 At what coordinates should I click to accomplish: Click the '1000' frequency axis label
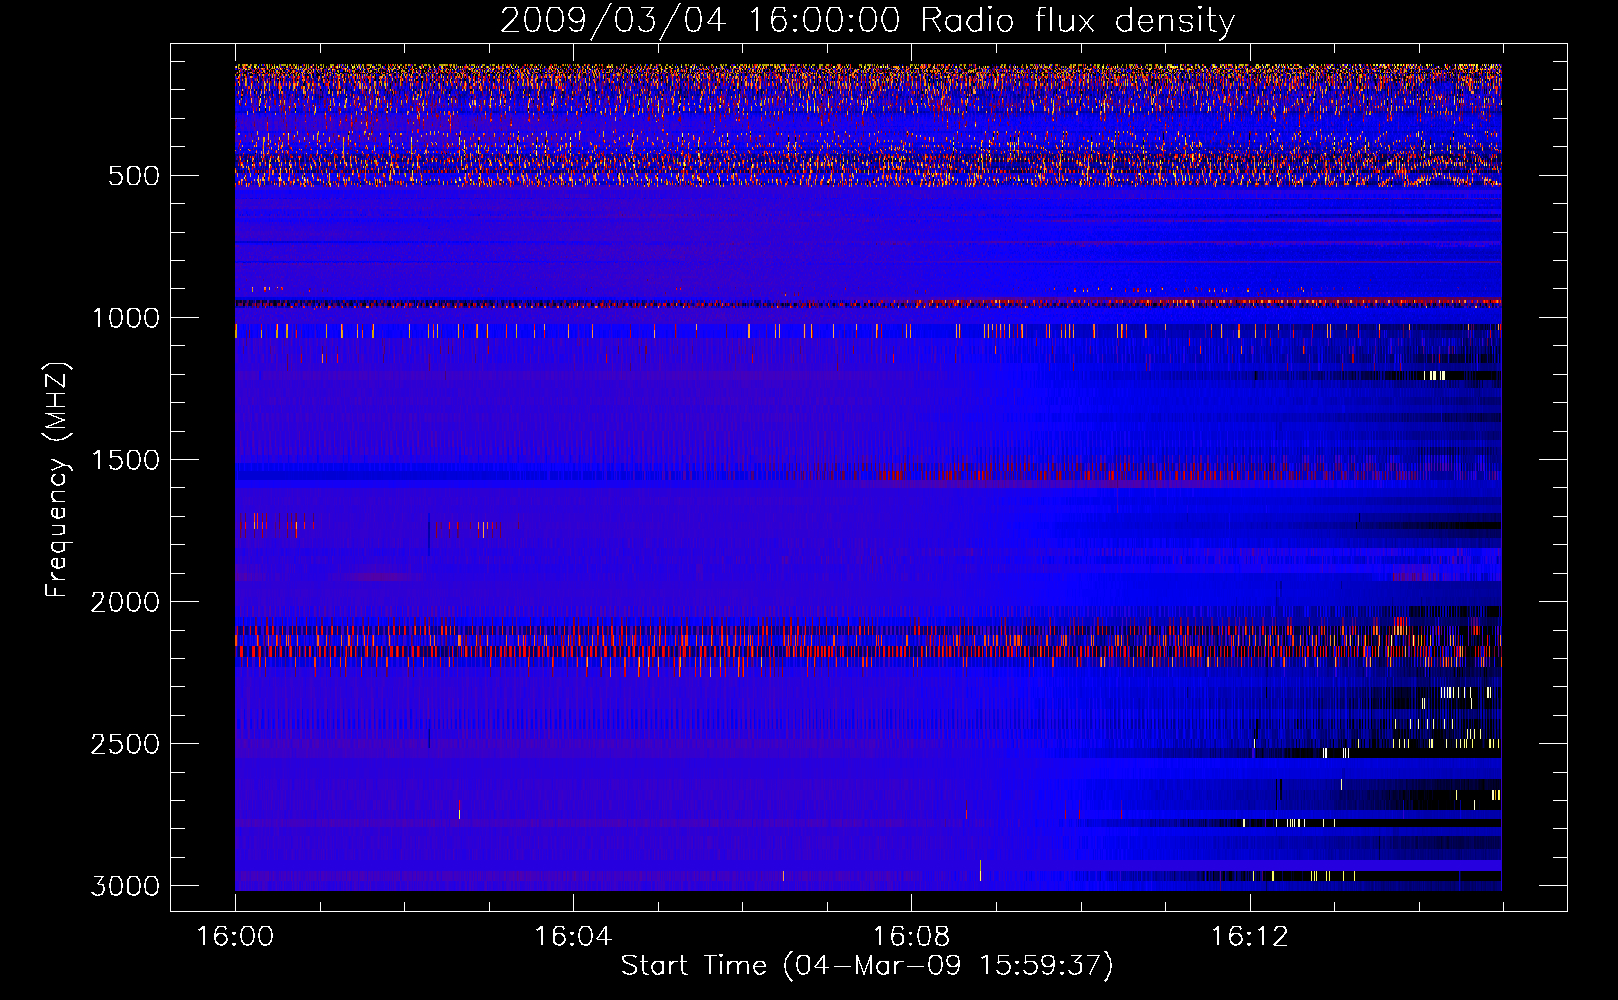click(x=126, y=318)
